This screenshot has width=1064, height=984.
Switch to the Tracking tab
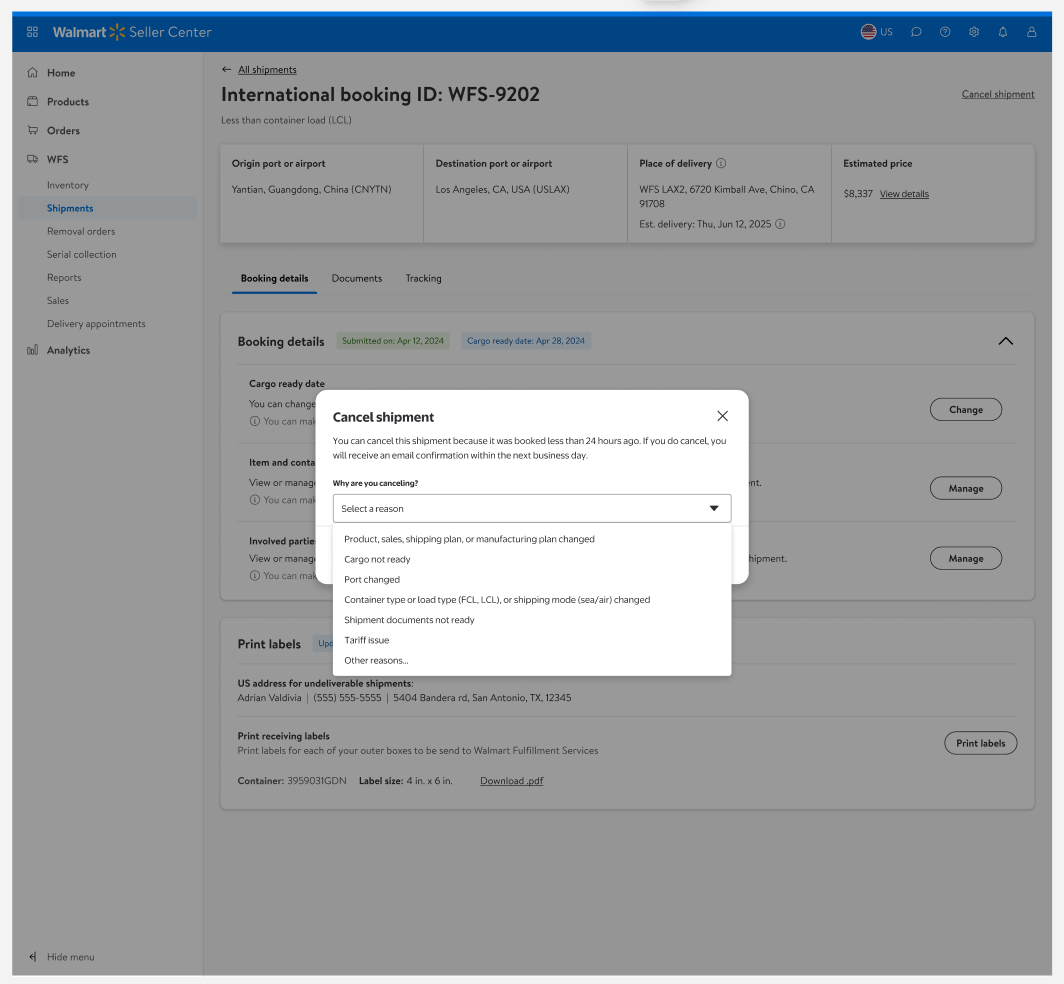click(x=423, y=278)
